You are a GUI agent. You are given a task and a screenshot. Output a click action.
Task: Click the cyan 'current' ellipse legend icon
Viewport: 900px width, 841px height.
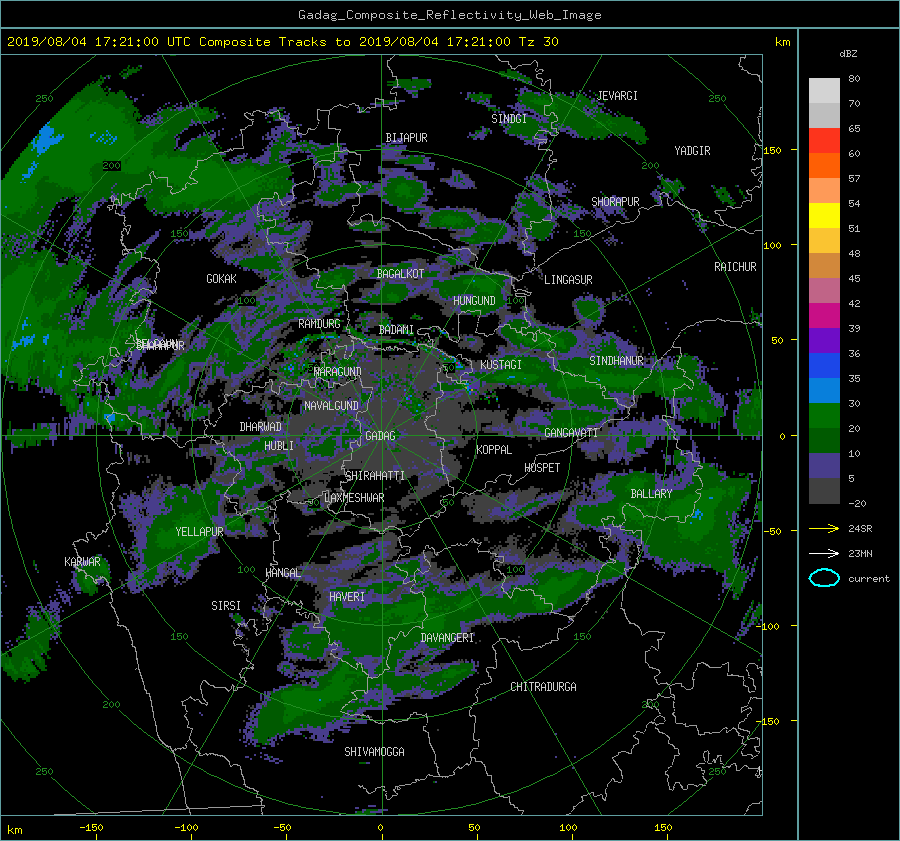(x=824, y=578)
